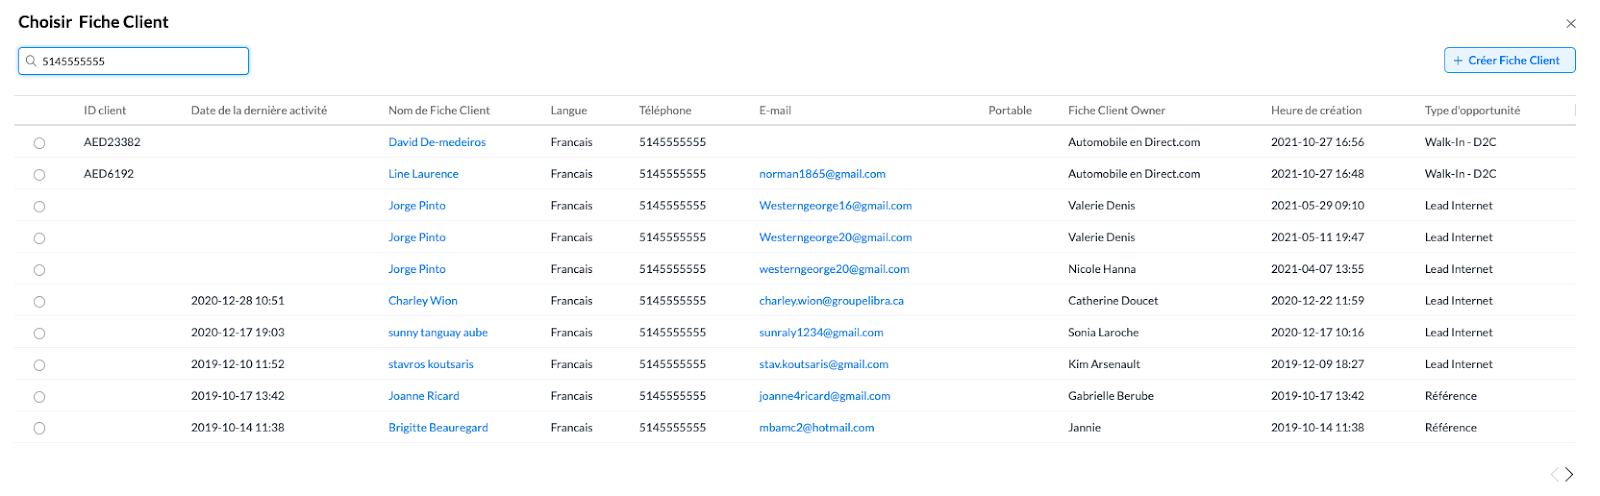Click Heure de création column header

(x=1316, y=111)
